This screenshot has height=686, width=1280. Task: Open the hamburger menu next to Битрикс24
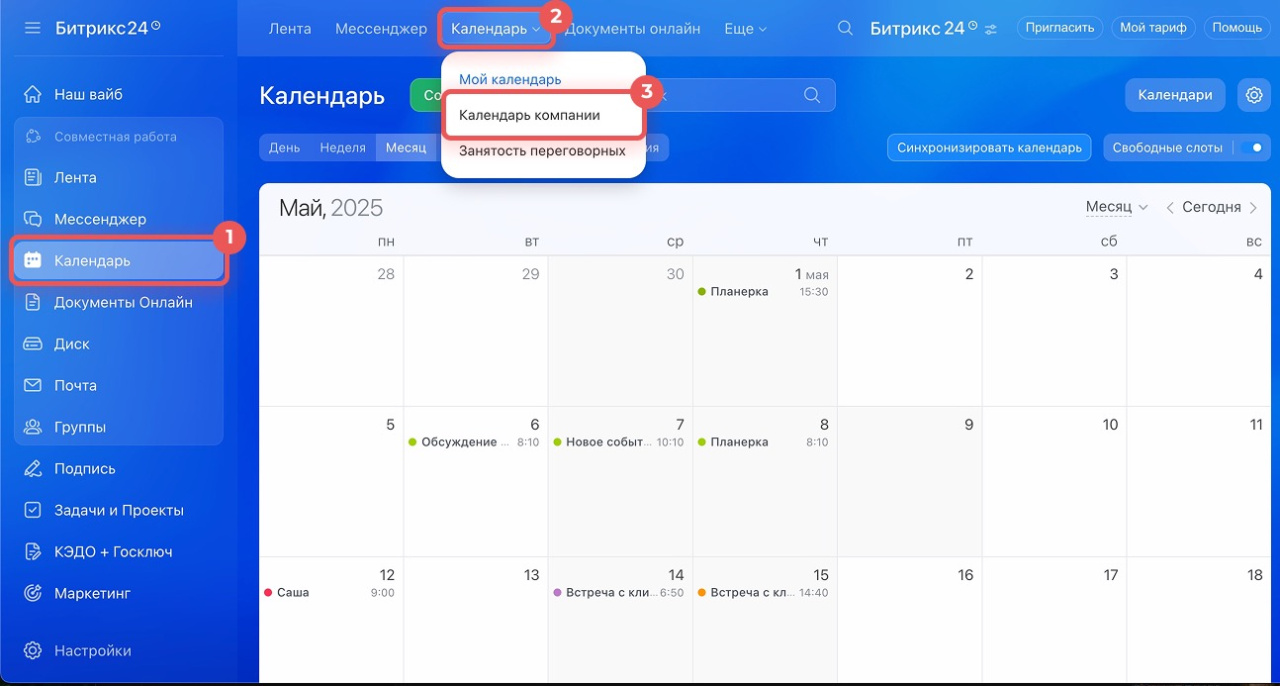tap(33, 27)
